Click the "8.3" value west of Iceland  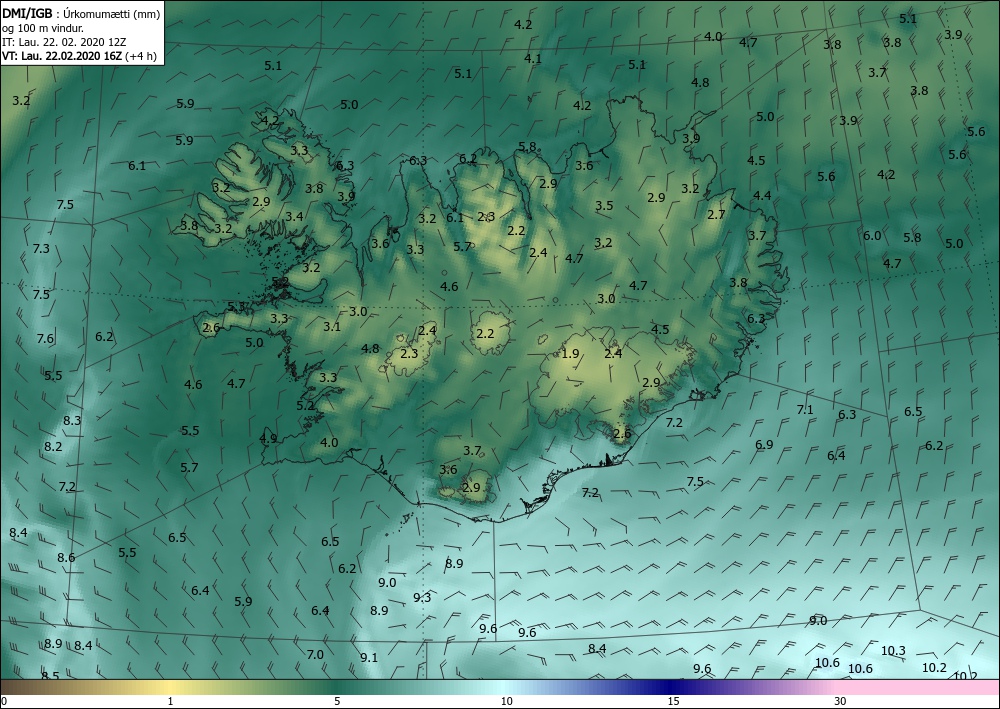(x=72, y=421)
